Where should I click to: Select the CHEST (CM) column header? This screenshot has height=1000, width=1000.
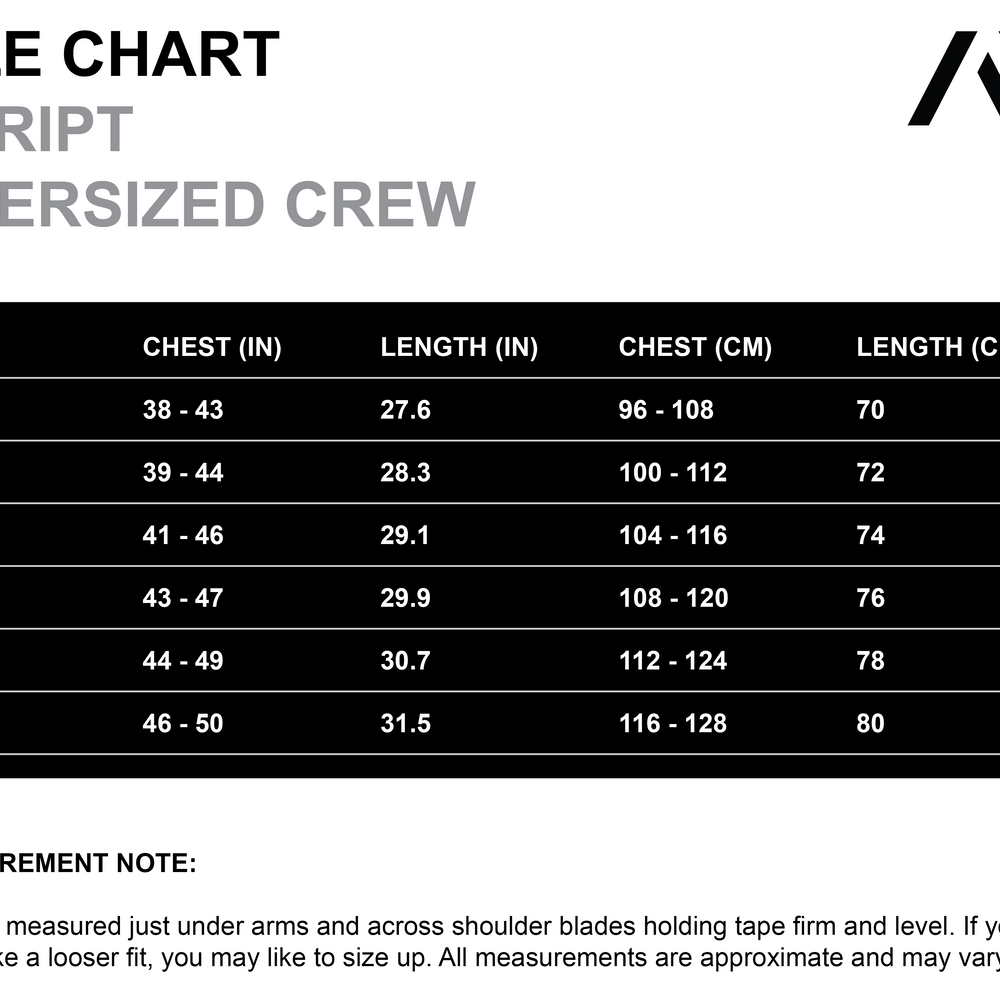coord(695,347)
